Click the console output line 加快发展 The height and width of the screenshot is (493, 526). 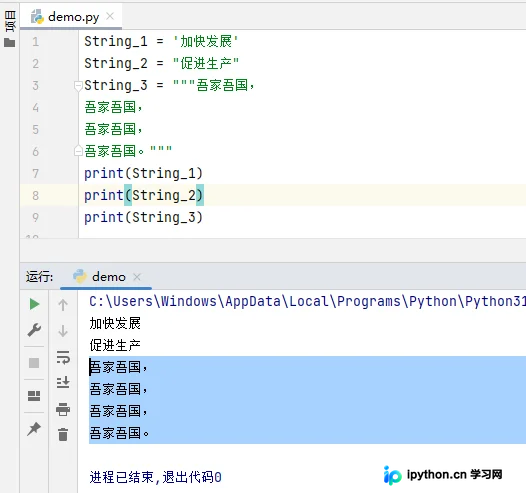(x=115, y=324)
